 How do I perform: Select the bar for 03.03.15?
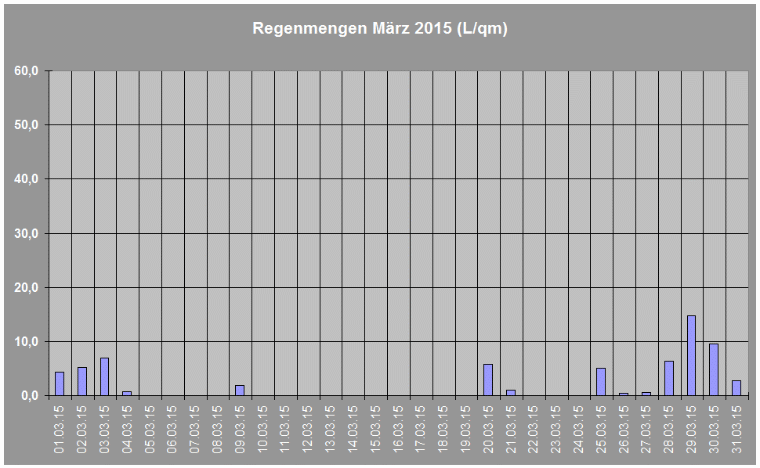point(104,377)
